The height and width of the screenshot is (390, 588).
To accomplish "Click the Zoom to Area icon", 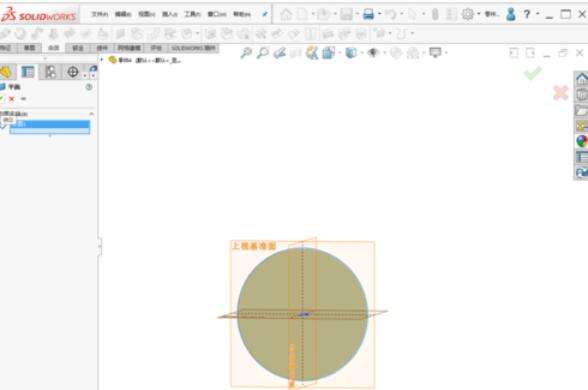I will pos(262,53).
